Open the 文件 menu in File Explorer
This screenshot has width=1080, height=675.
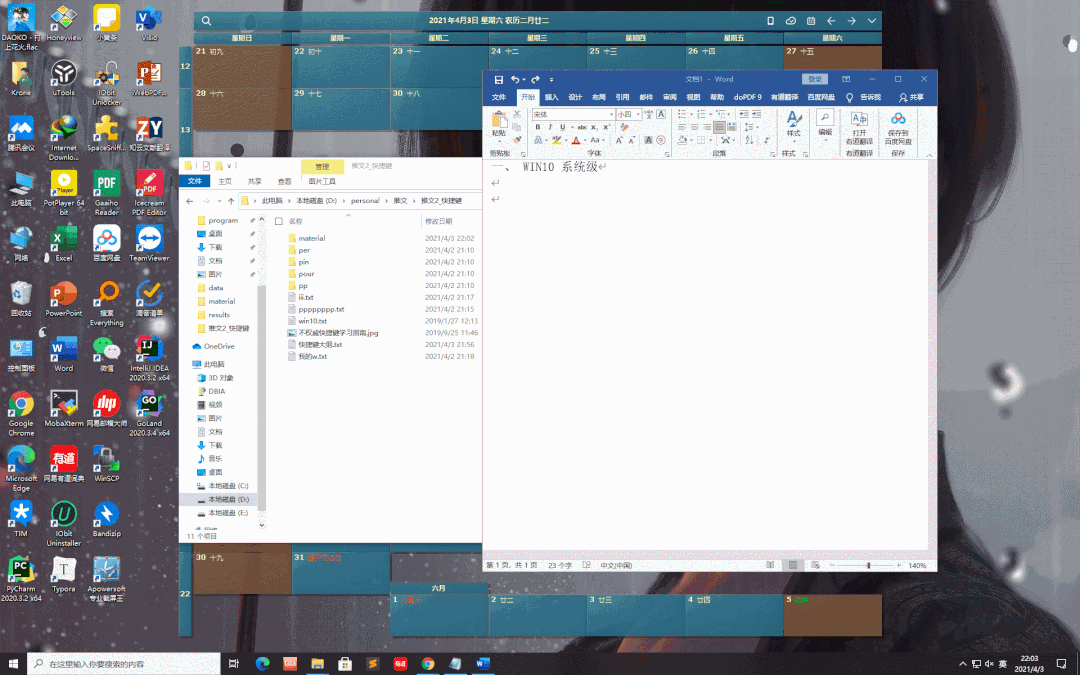pos(195,181)
